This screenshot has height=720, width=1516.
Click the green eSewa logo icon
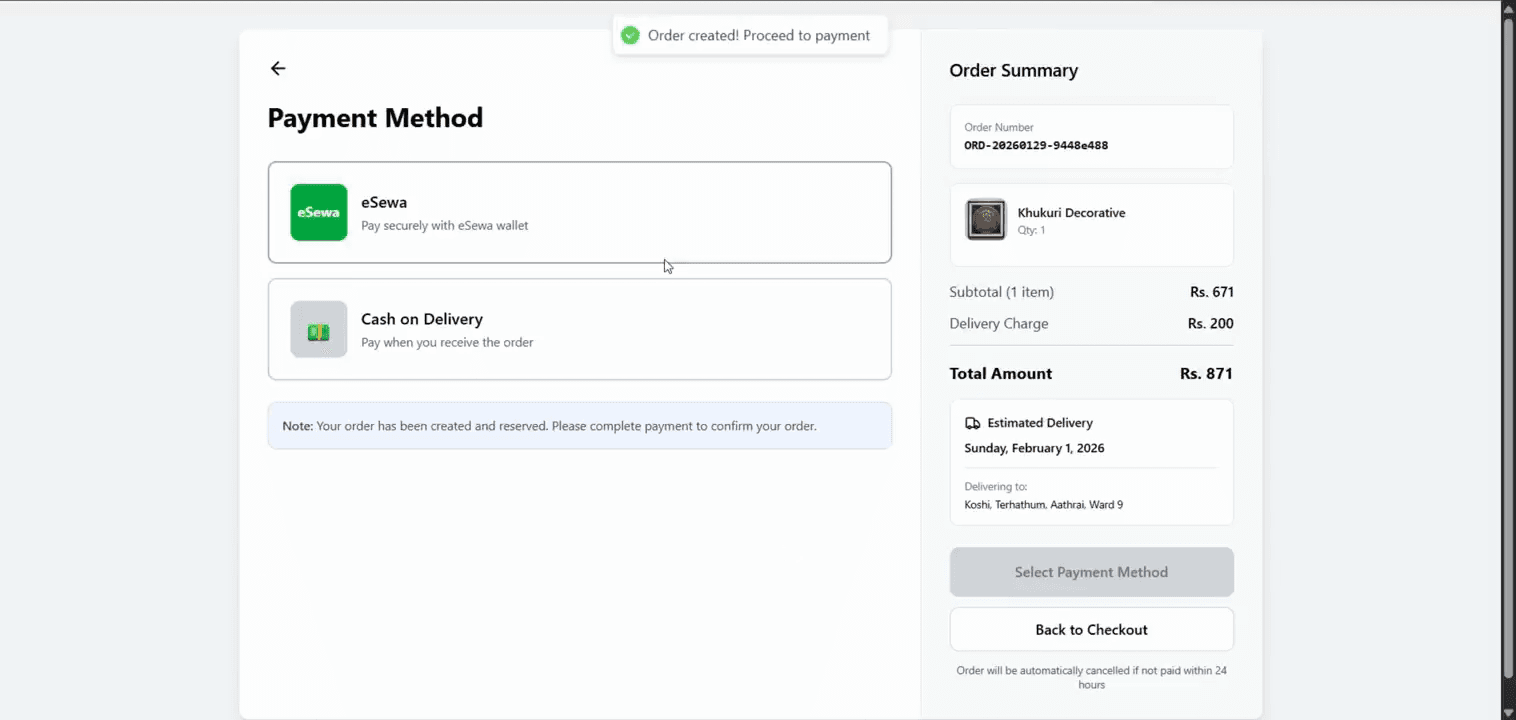(319, 212)
